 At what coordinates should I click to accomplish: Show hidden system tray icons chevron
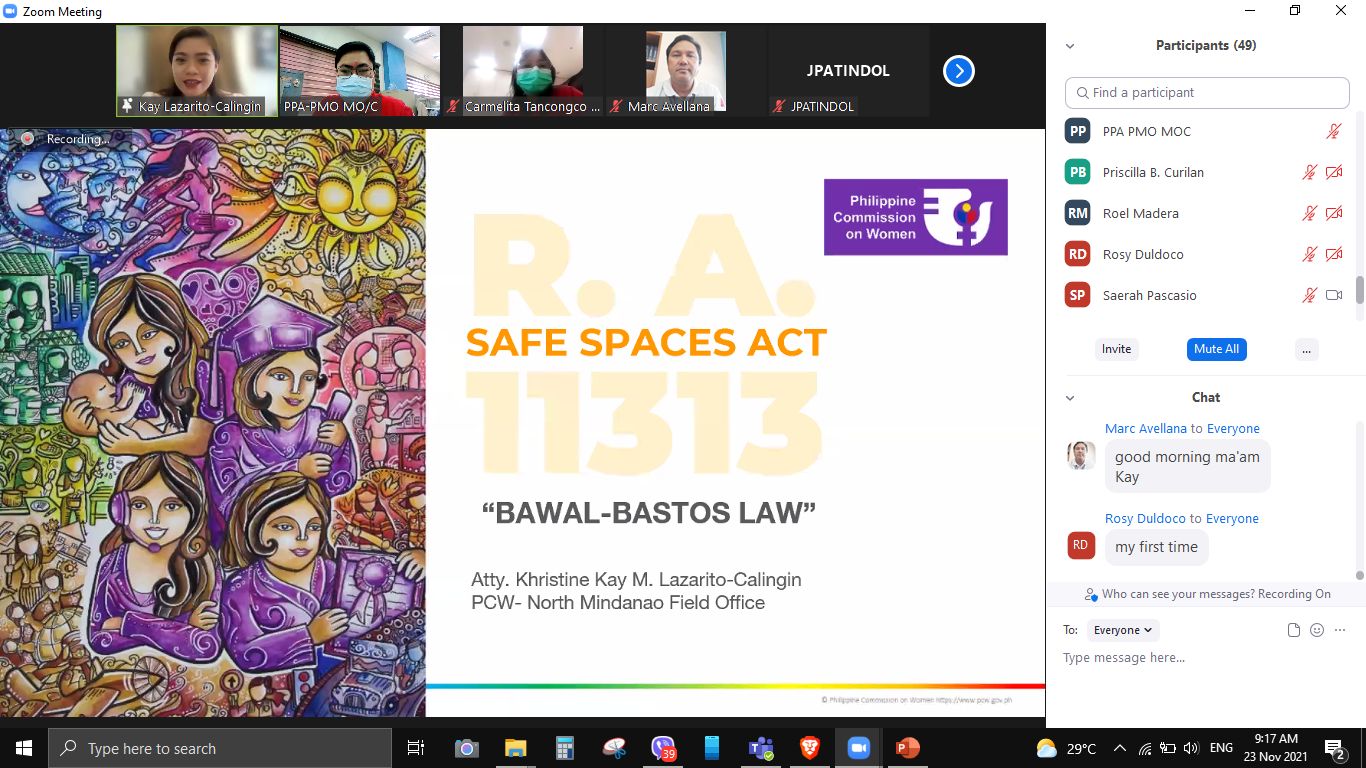1119,748
